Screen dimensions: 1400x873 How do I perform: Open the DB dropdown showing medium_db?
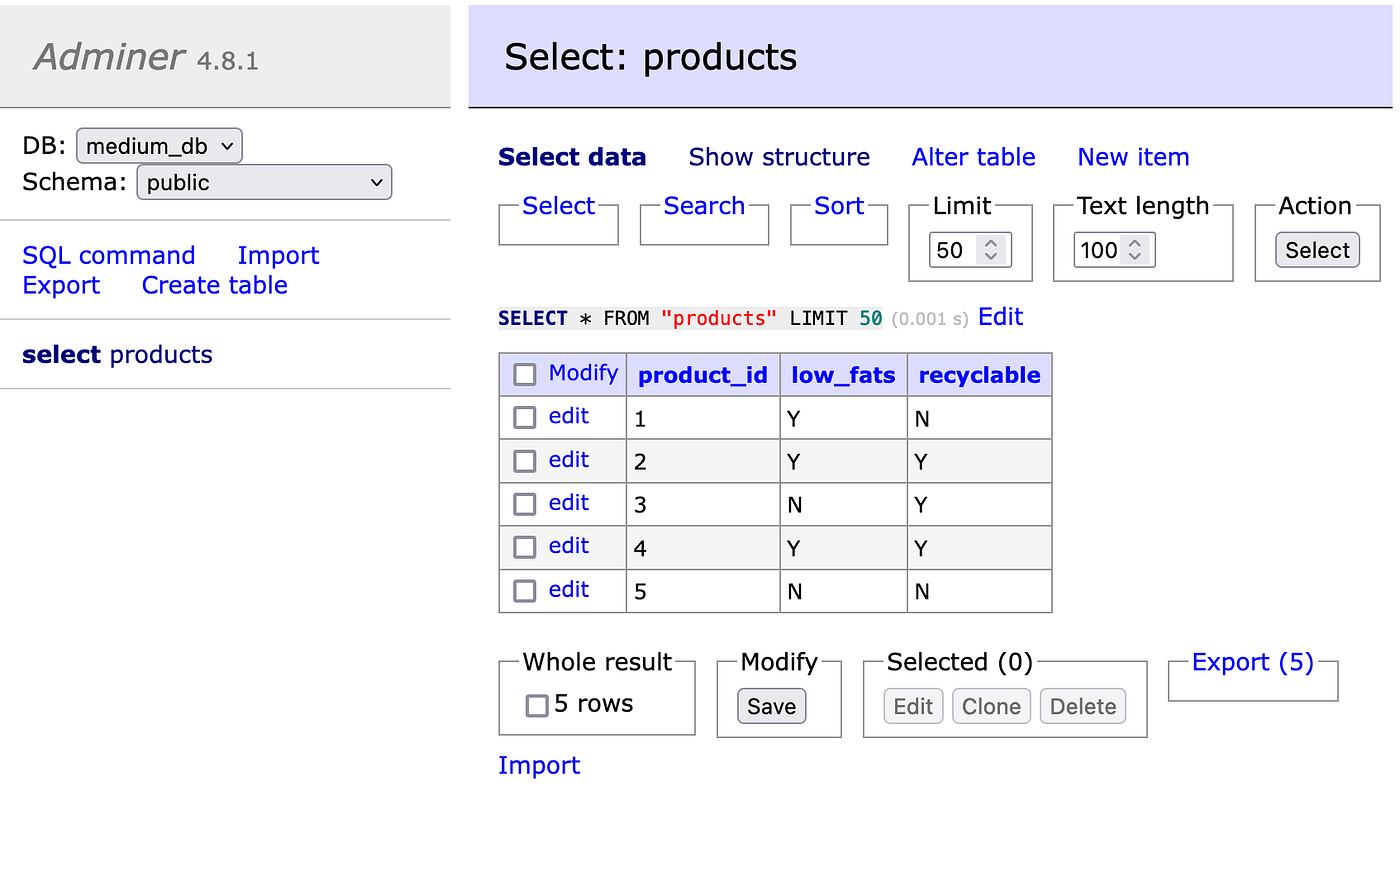click(159, 146)
